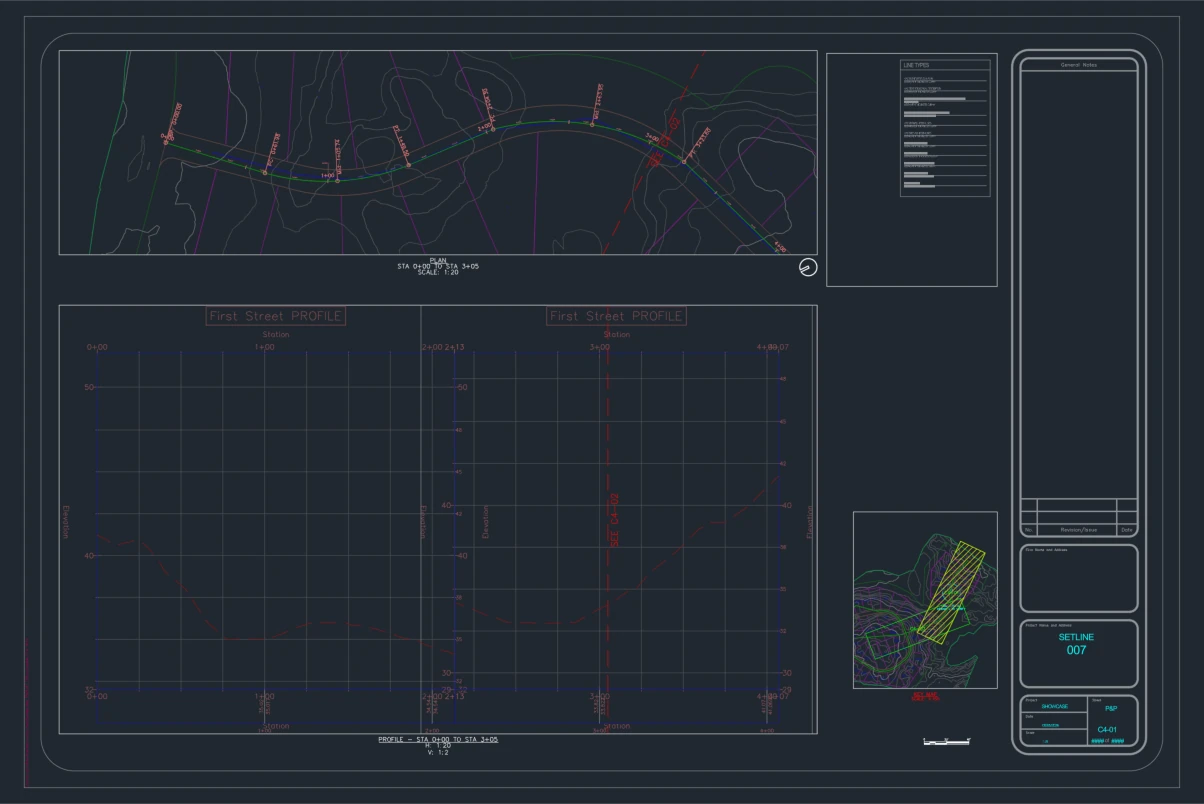Viewport: 1204px width, 804px height.
Task: Select elevation 40 label on left profile axis
Action: pos(89,556)
